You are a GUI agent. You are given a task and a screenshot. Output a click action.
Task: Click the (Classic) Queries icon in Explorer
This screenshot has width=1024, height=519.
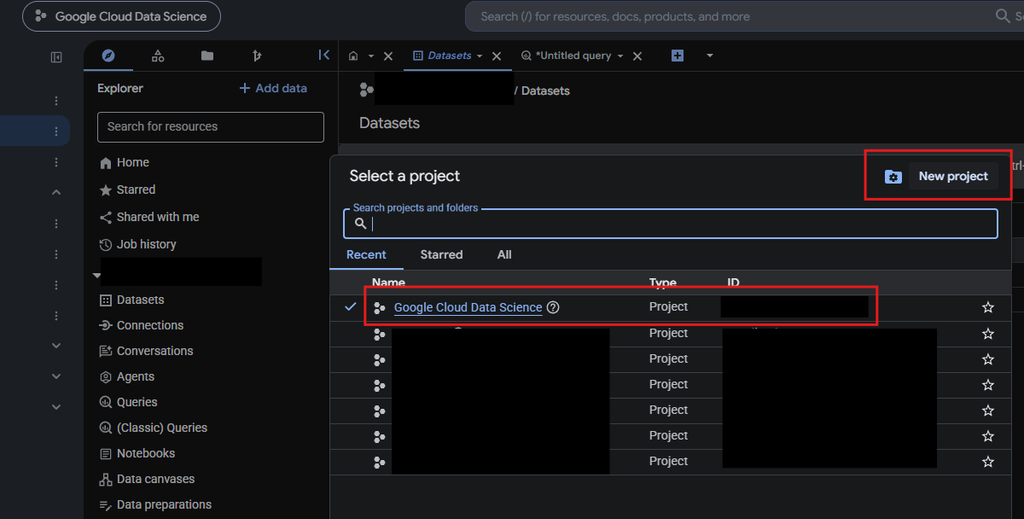(105, 428)
